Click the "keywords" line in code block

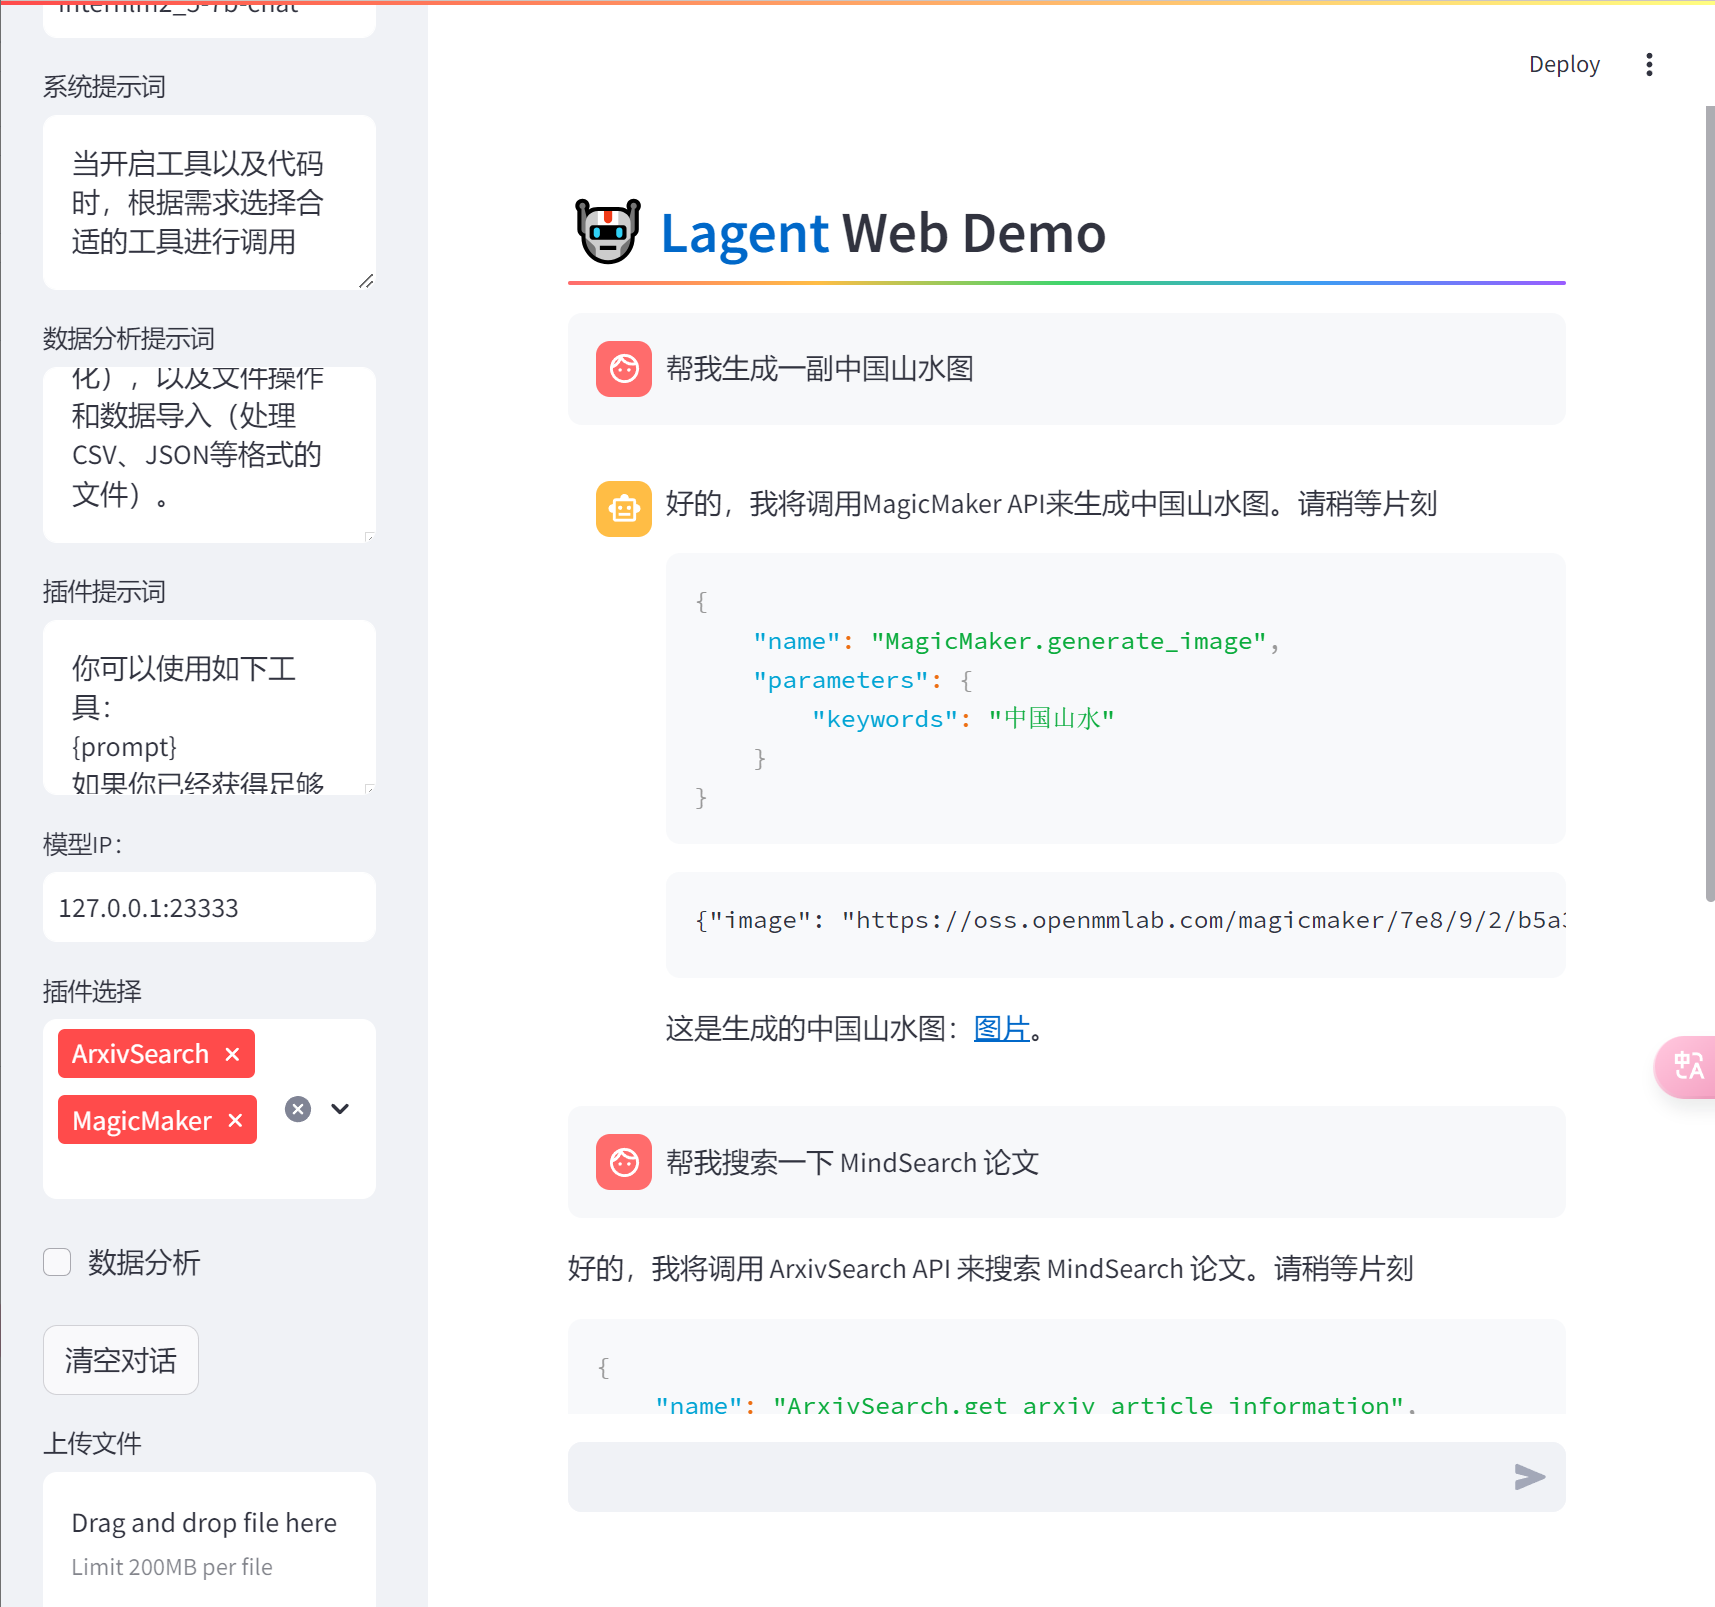tap(963, 719)
